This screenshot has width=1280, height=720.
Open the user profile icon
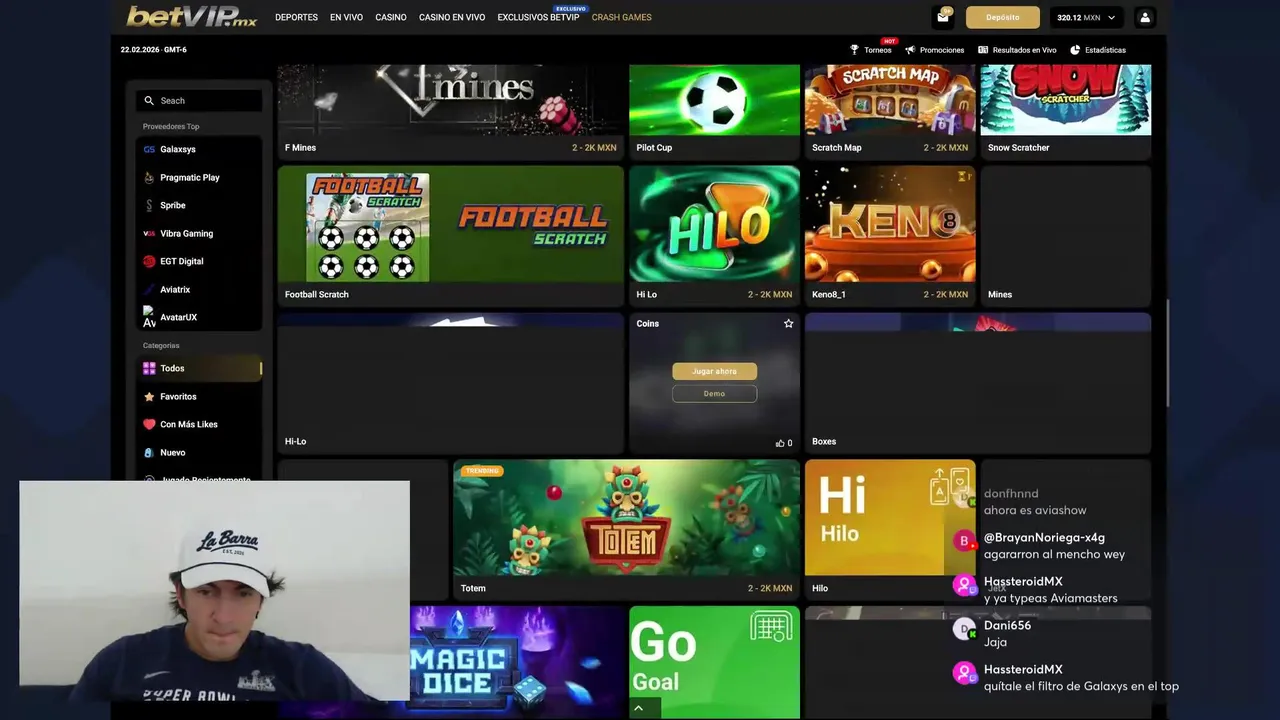tap(1145, 17)
